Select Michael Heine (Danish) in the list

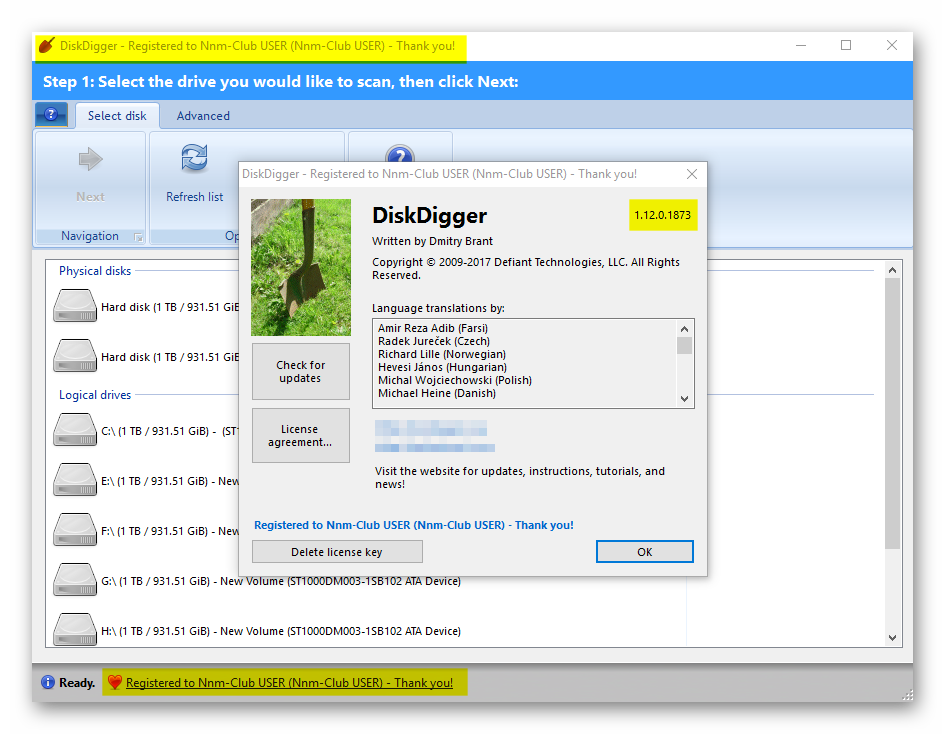tap(437, 393)
